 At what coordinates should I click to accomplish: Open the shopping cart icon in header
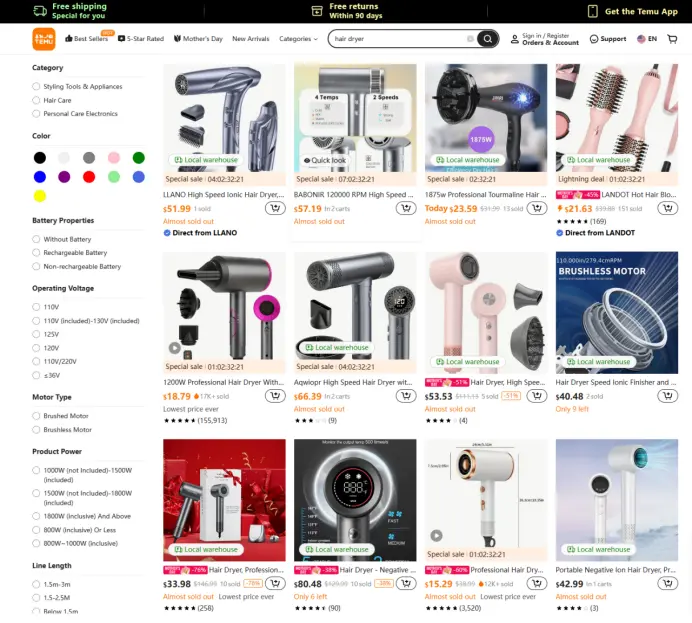(x=672, y=39)
